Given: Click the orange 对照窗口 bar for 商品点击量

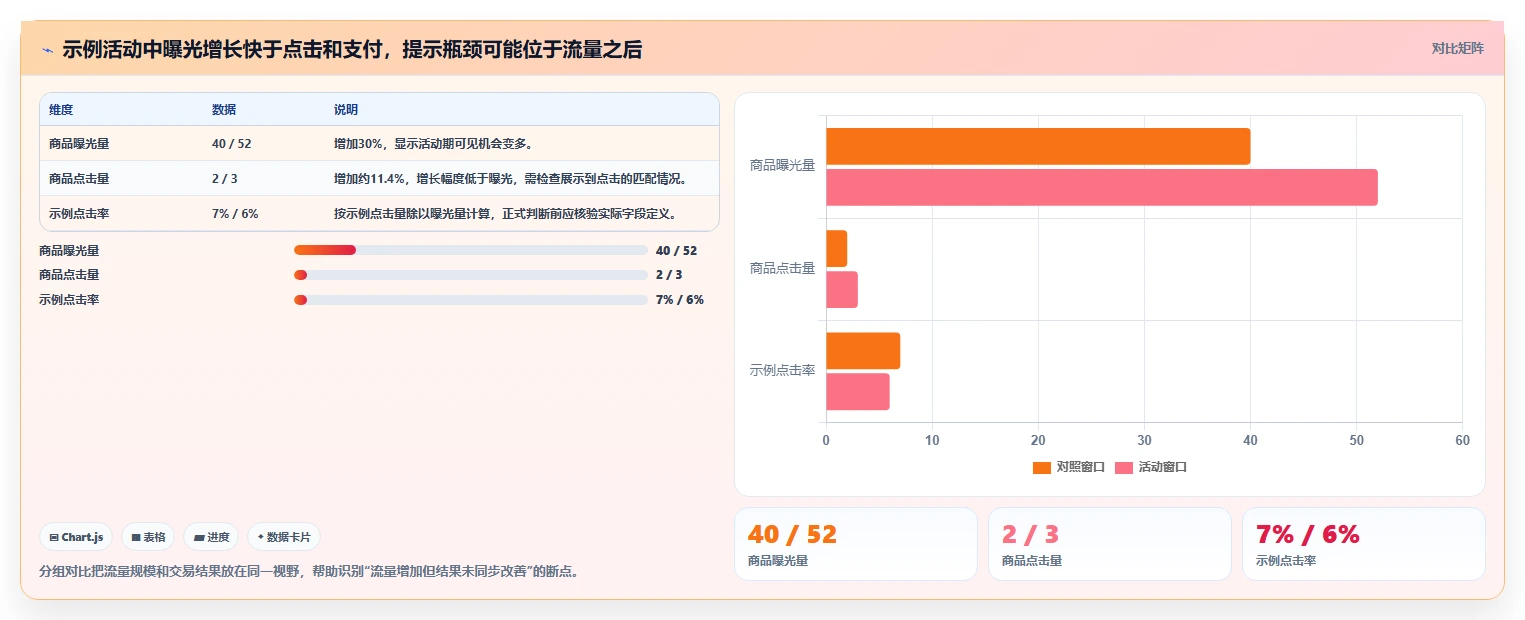Looking at the screenshot, I should coord(837,249).
